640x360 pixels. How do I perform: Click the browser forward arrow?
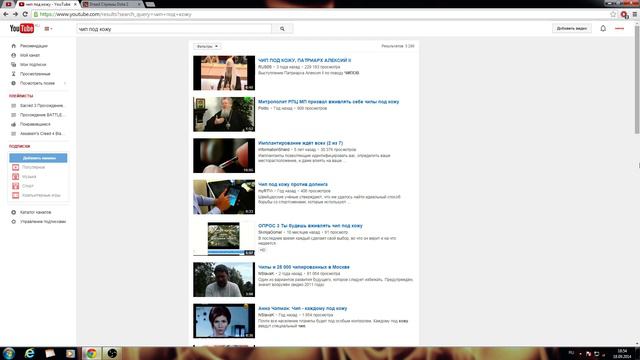pos(16,14)
